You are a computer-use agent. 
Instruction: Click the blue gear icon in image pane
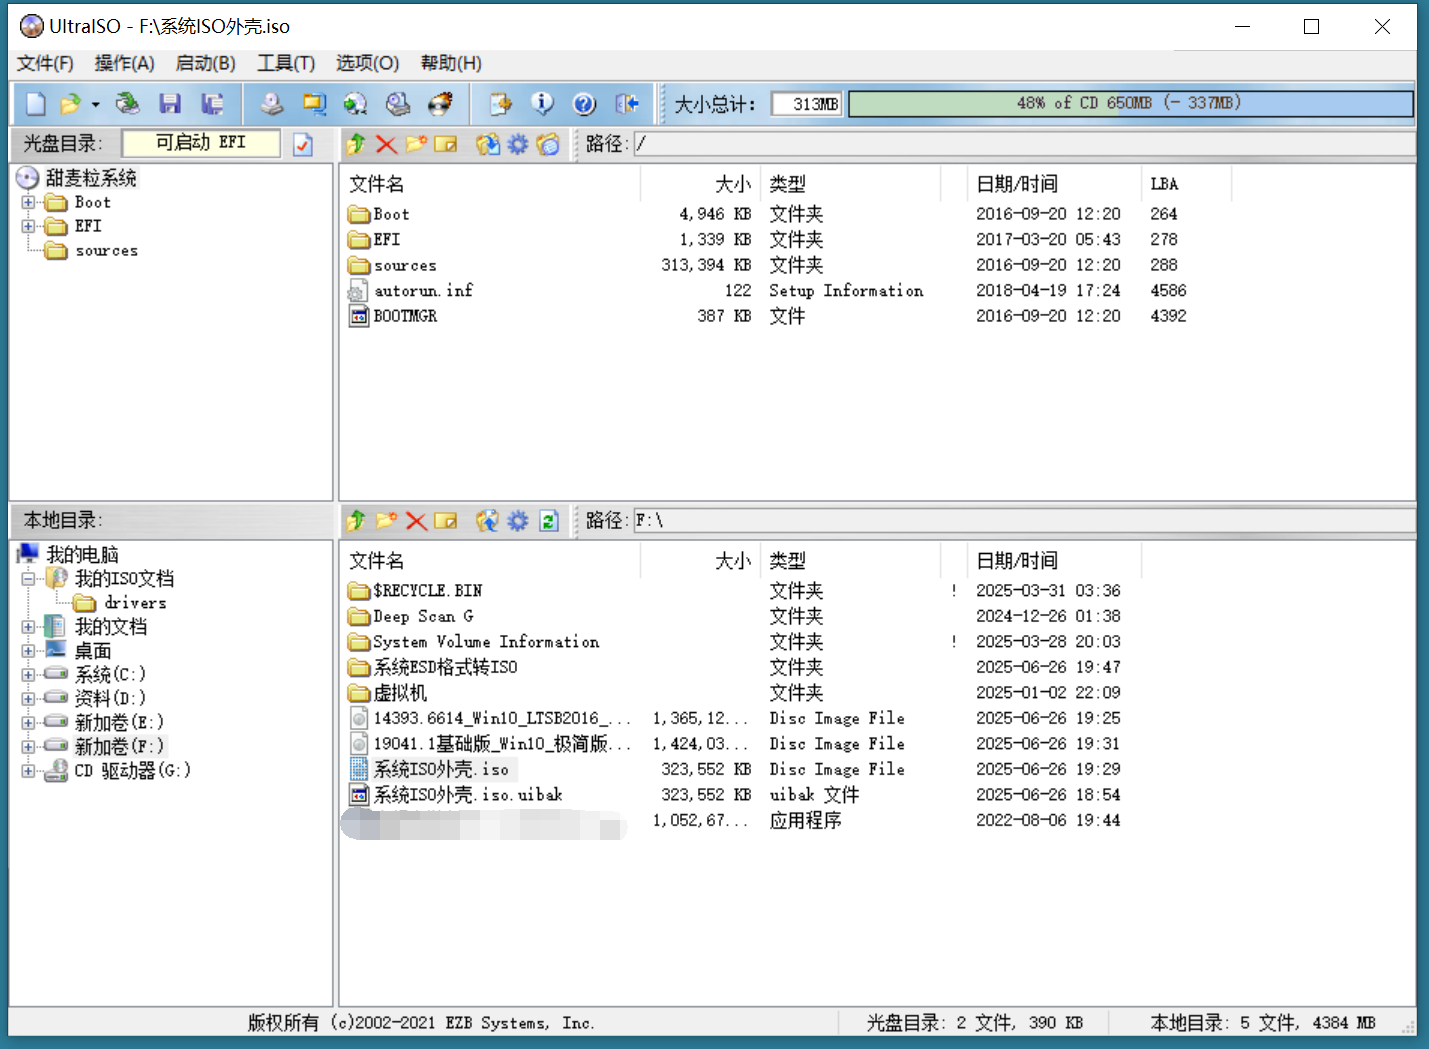point(517,145)
